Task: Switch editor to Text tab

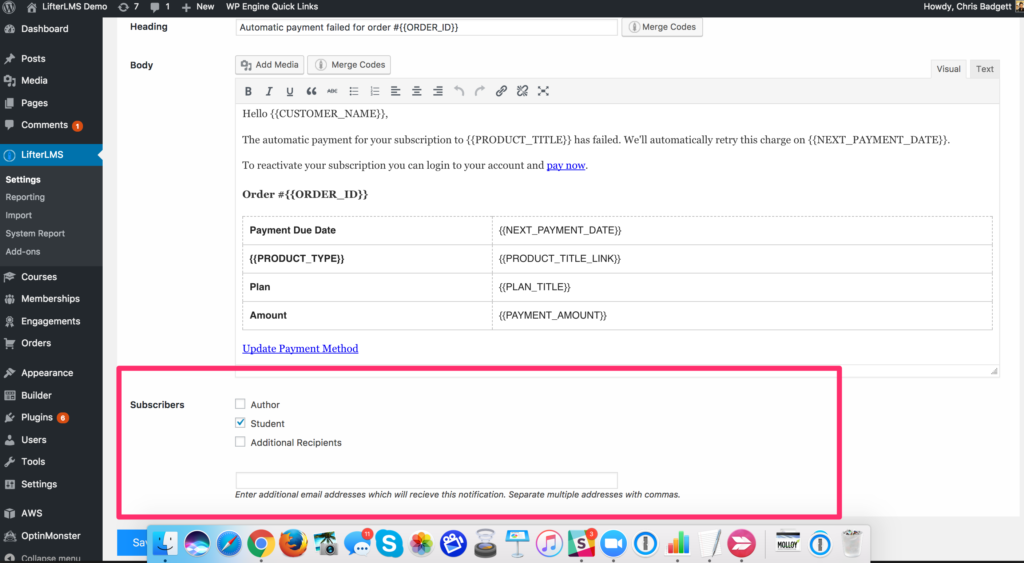Action: [x=985, y=69]
